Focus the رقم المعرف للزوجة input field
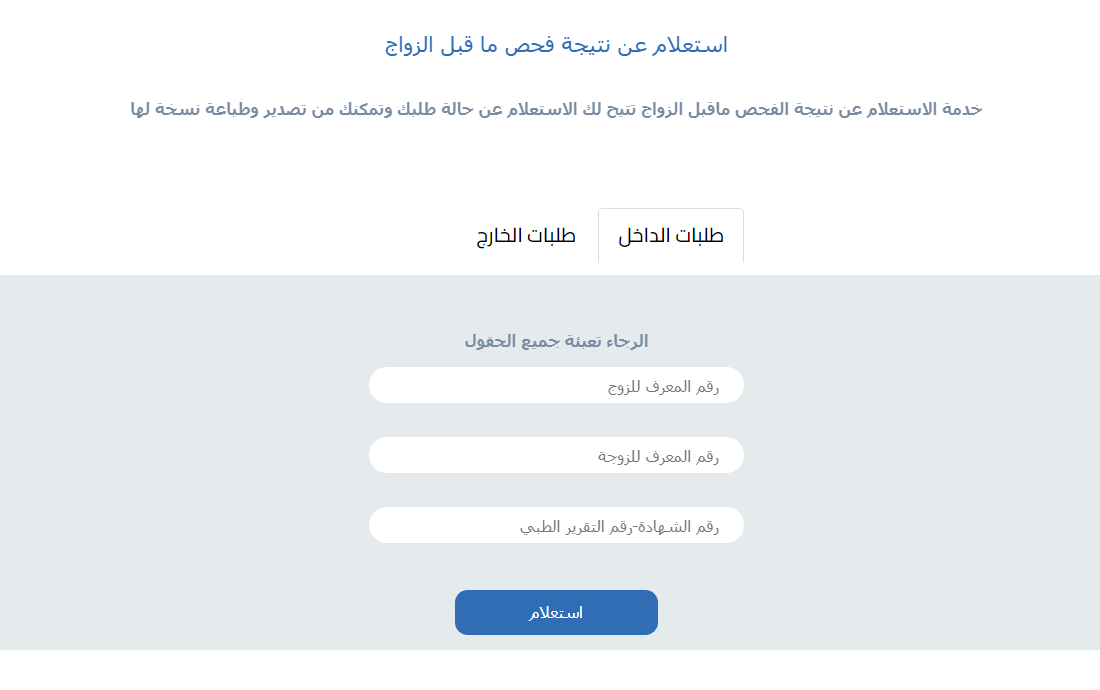1100x690 pixels. click(x=556, y=456)
